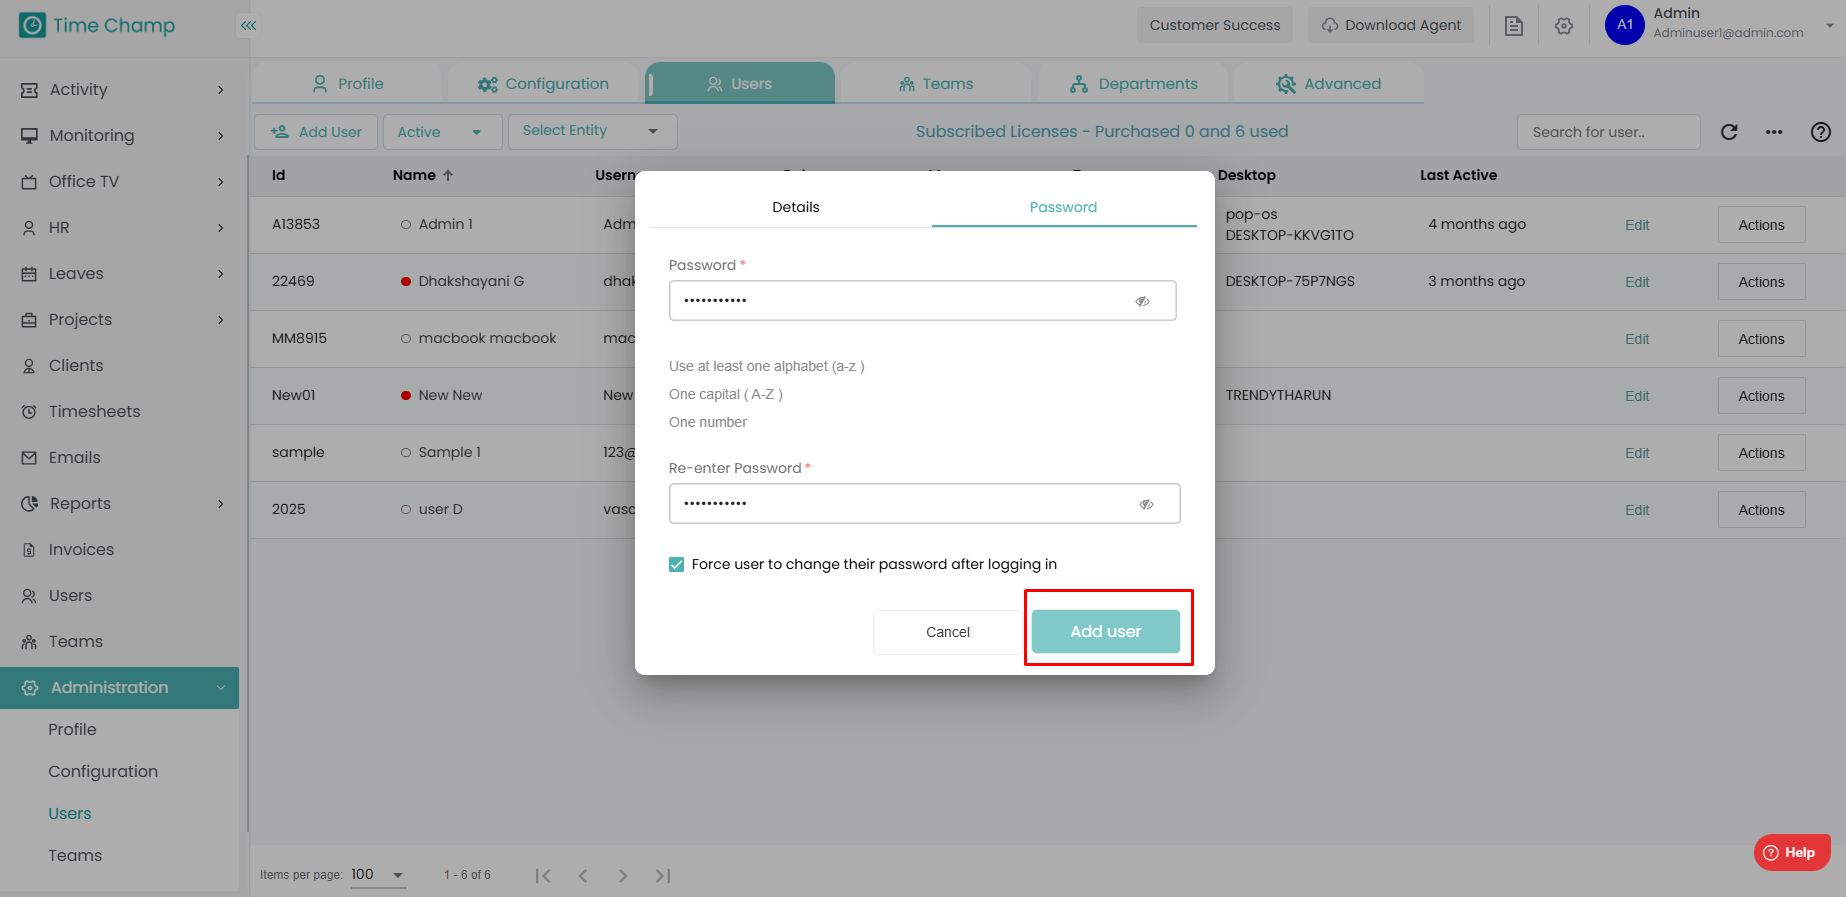
Task: Open the Configuration tab
Action: click(x=543, y=84)
